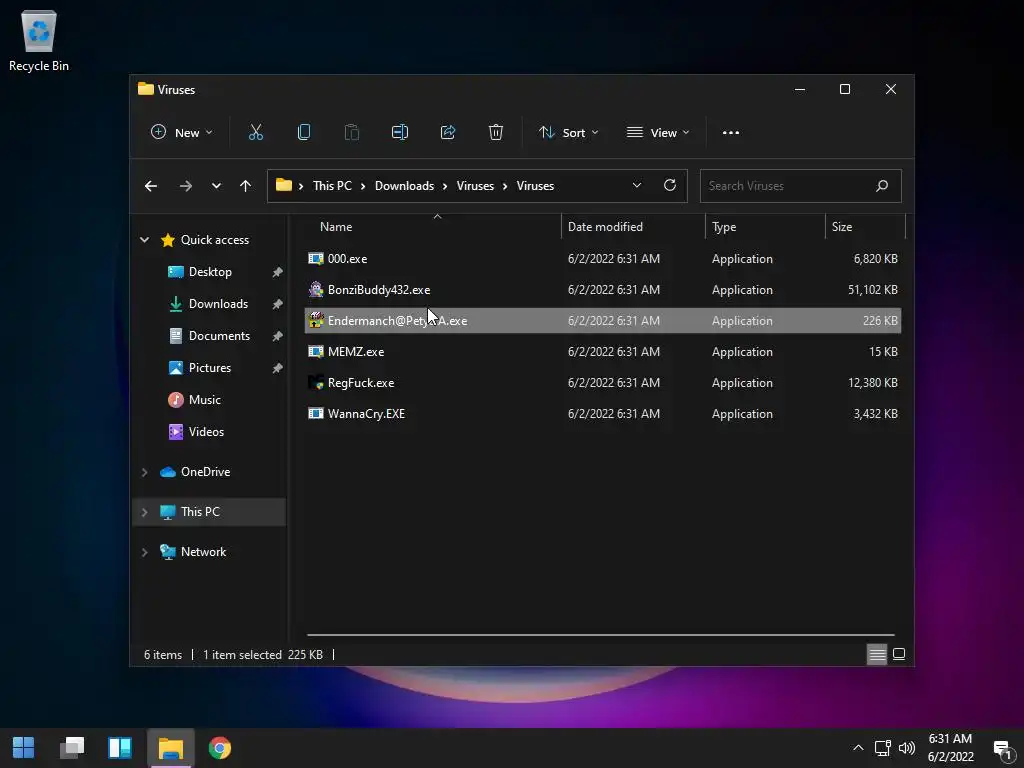Select the 000.exe file

pos(603,259)
